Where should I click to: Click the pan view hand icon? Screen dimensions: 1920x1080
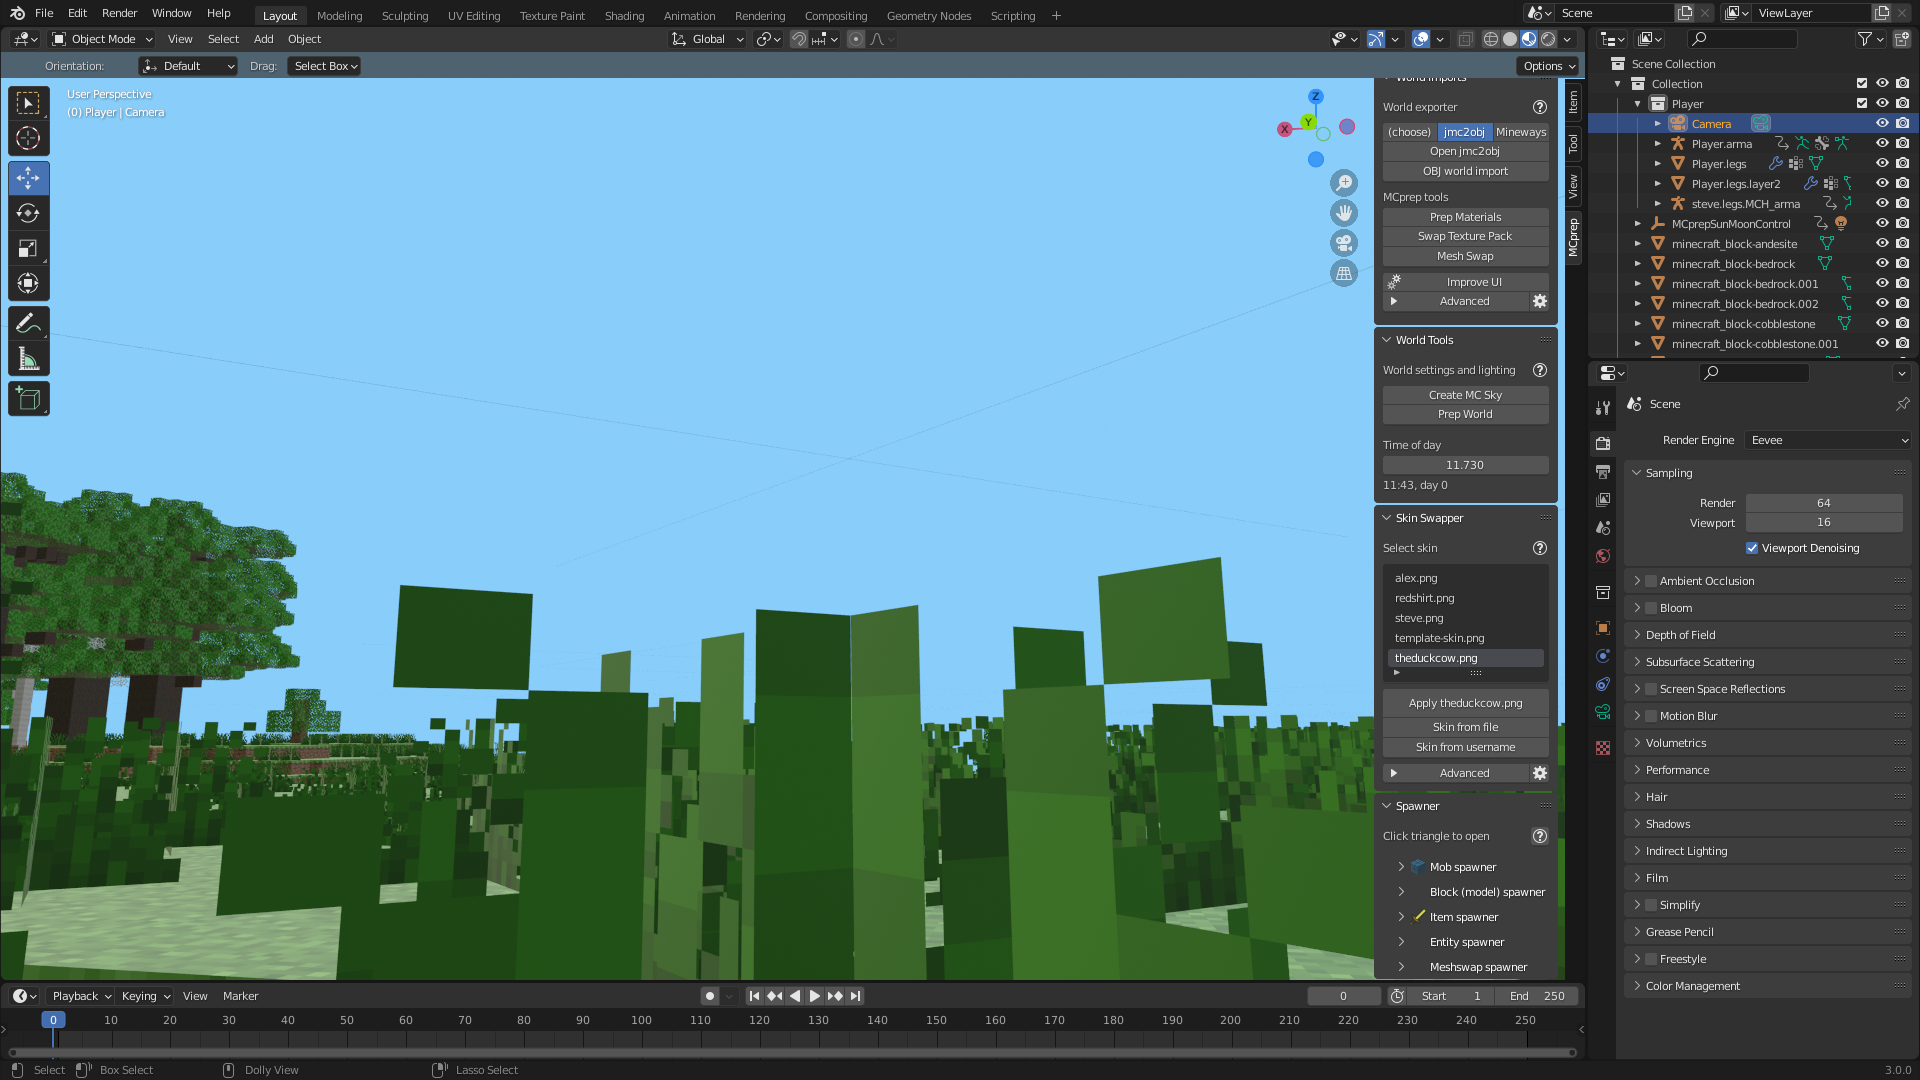coord(1344,213)
